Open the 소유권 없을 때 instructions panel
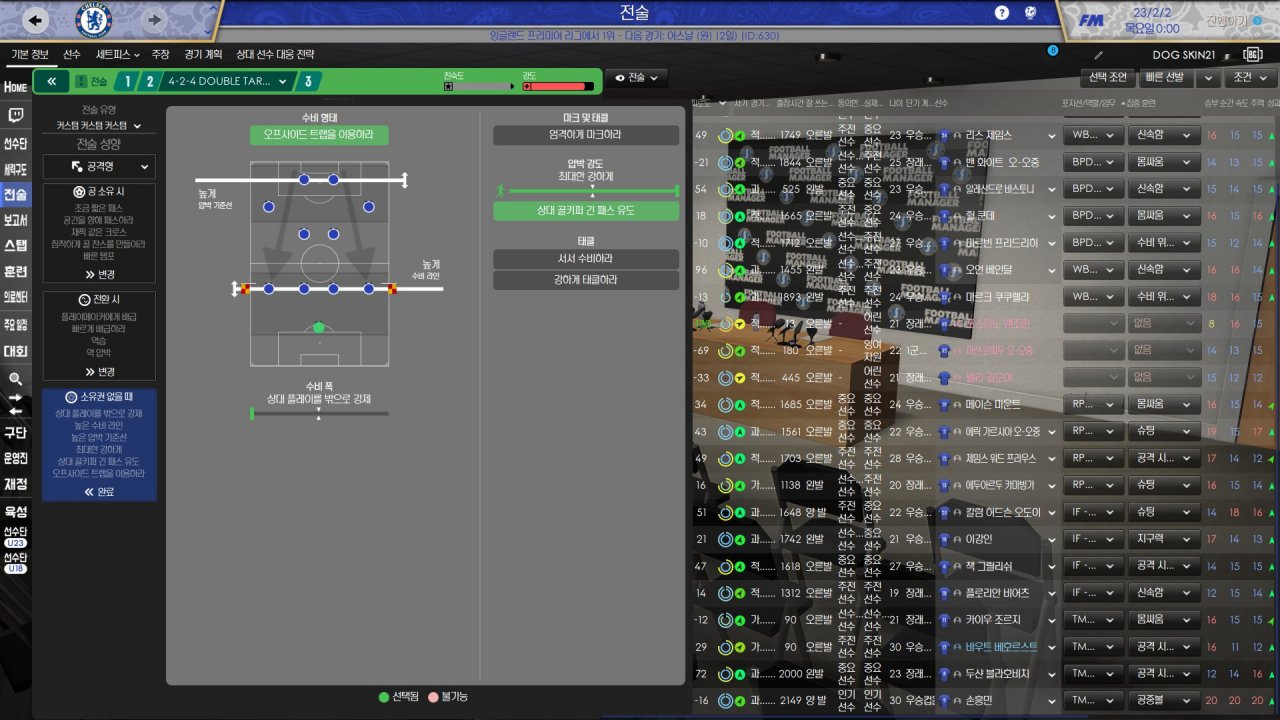Image resolution: width=1280 pixels, height=720 pixels. [x=100, y=444]
